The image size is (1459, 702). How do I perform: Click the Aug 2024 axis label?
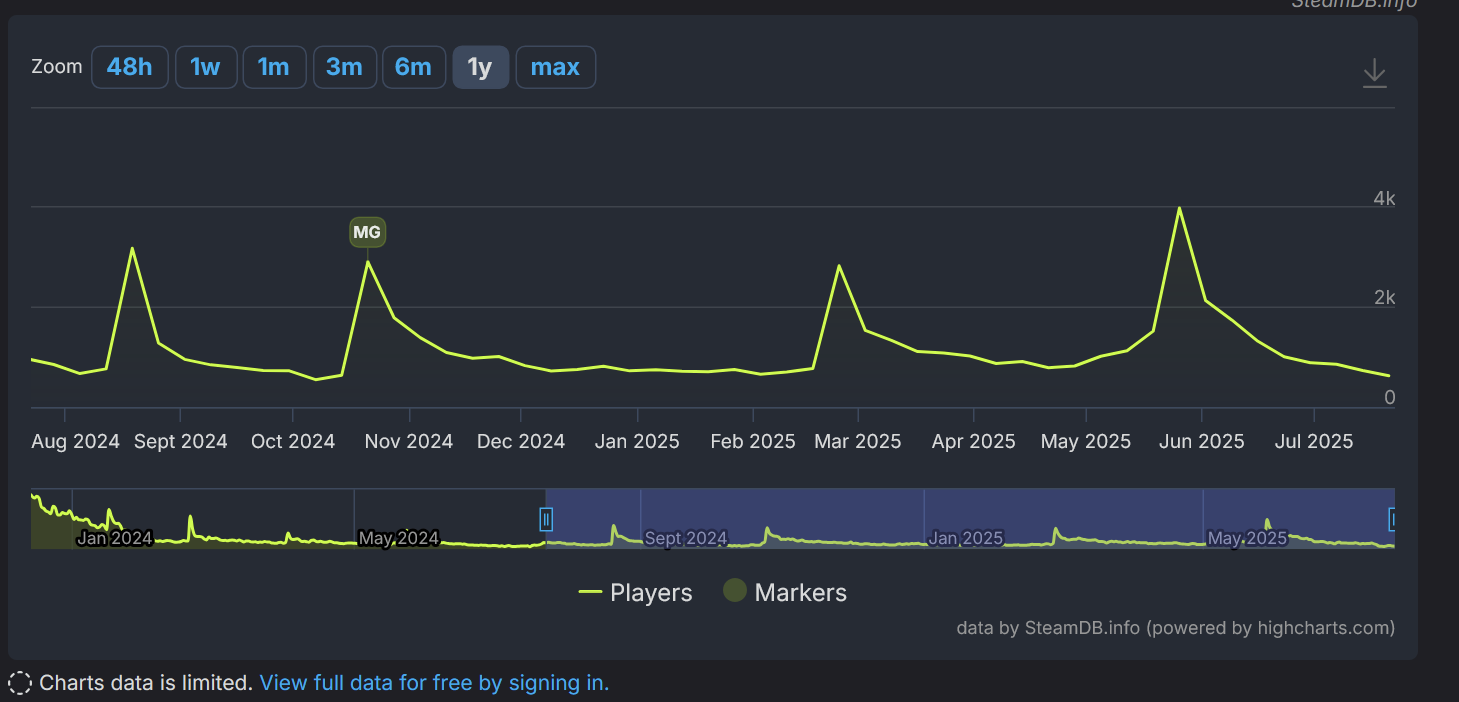[75, 441]
